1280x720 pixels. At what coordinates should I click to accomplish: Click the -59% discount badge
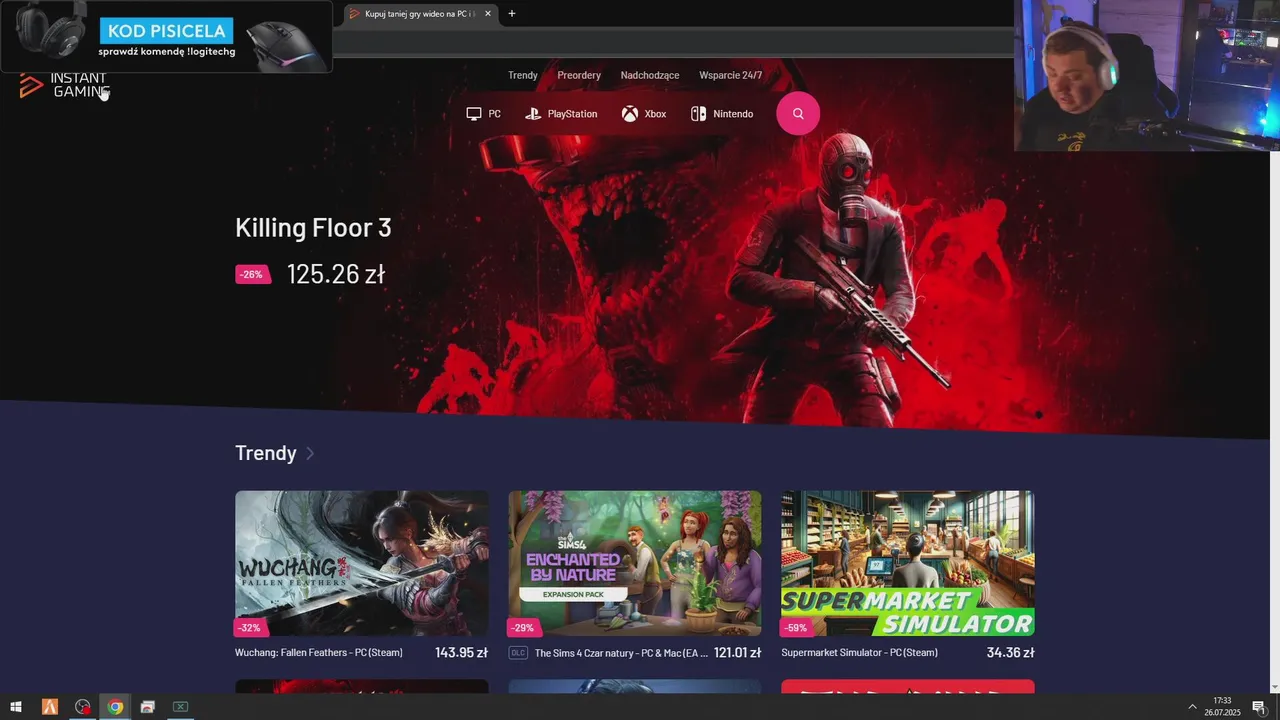(x=795, y=628)
